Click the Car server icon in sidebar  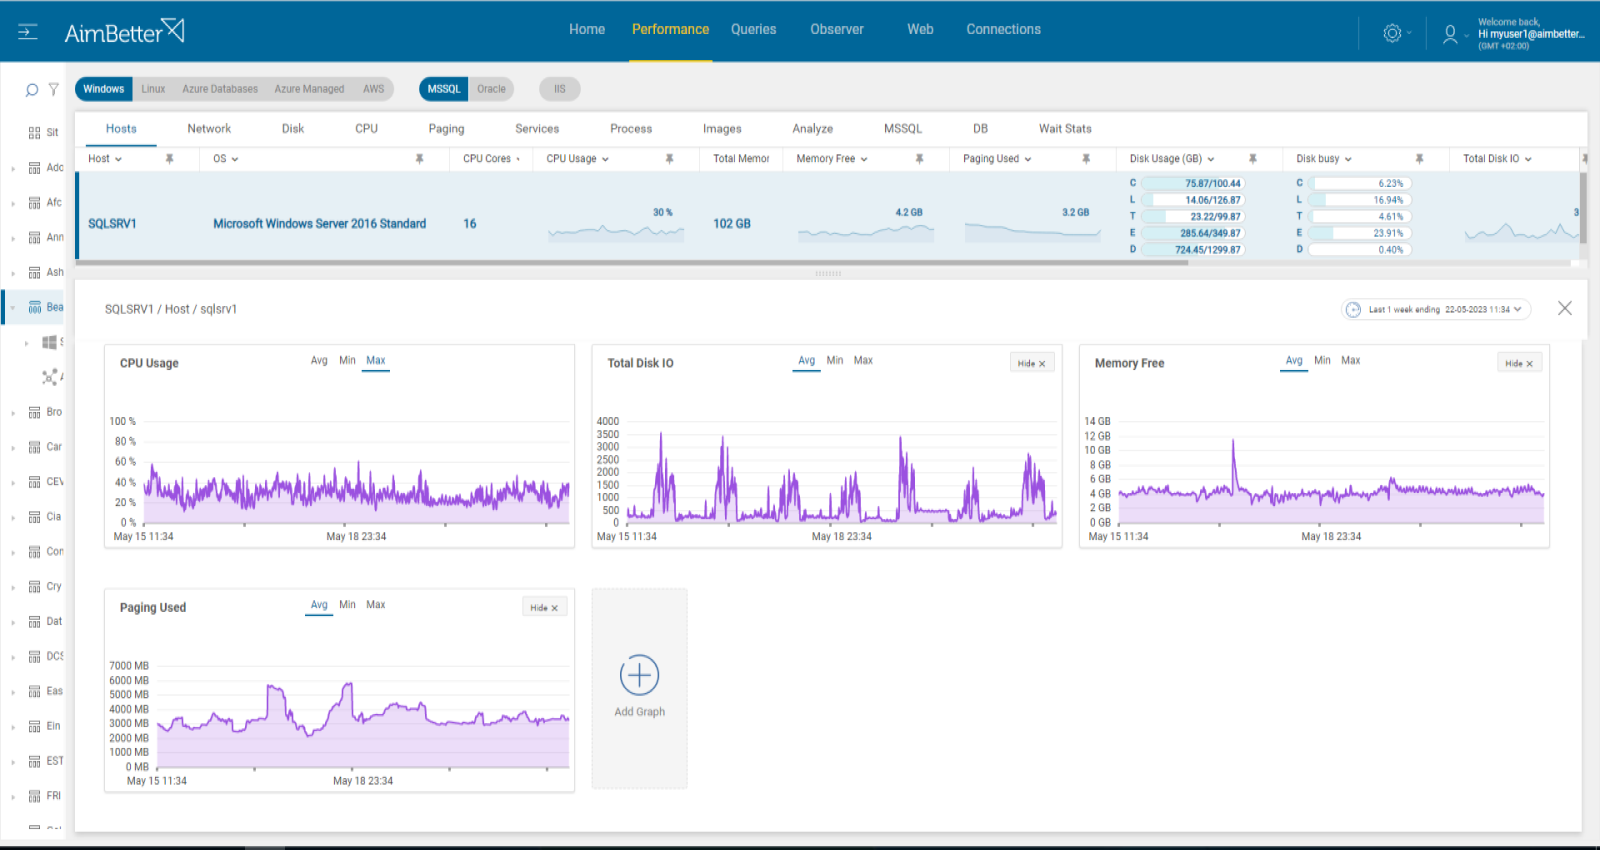[35, 447]
